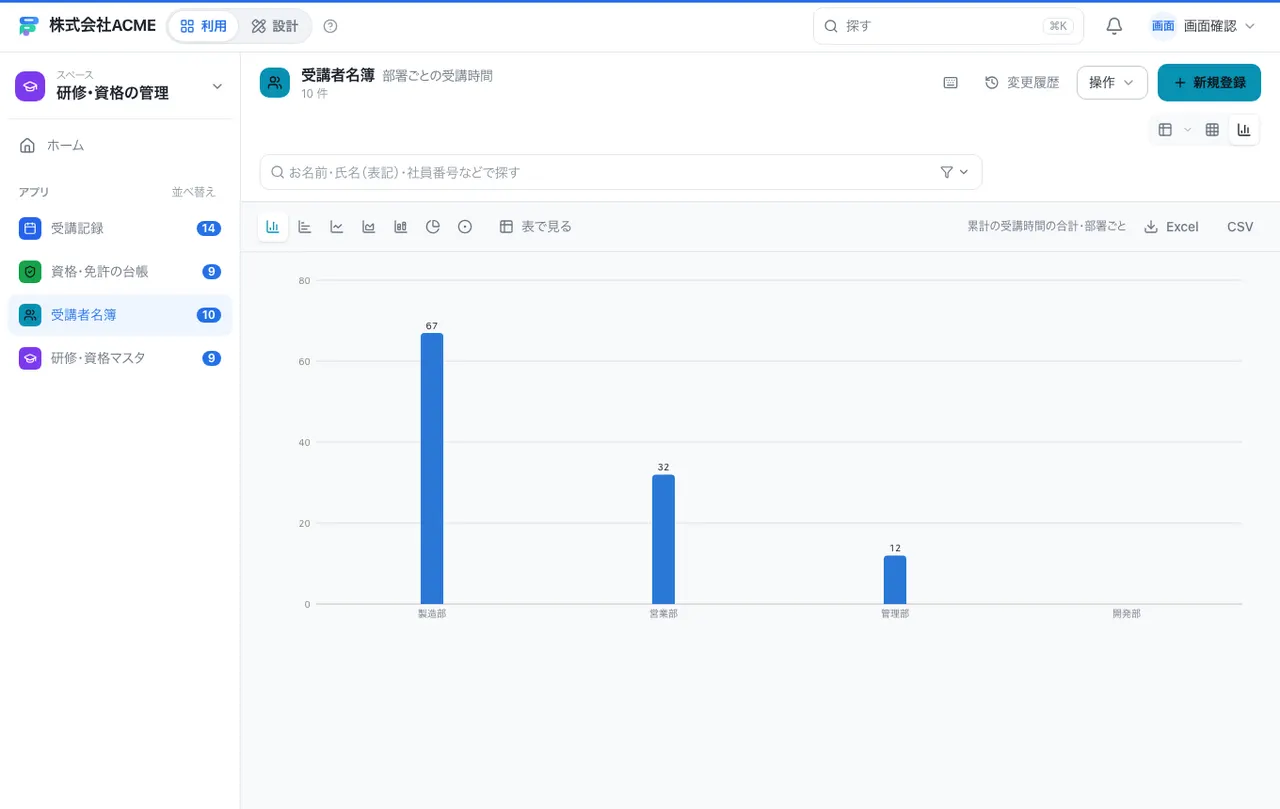The image size is (1280, 809).
Task: Click the 管理部 bar with value 12
Action: (895, 580)
